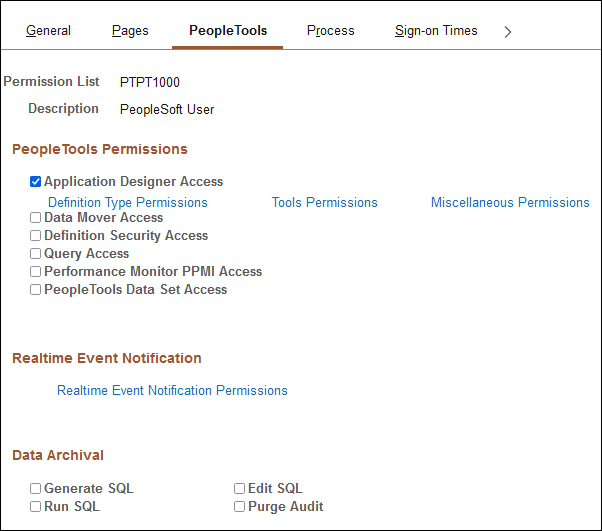Show more tabs with right chevron
602x531 pixels.
click(x=508, y=32)
